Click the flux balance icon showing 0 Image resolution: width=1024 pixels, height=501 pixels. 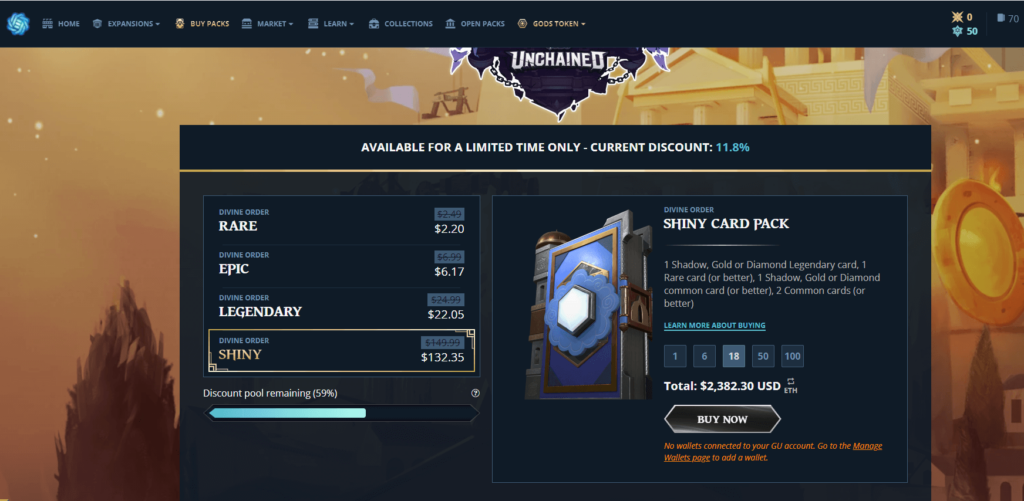pyautogui.click(x=957, y=17)
